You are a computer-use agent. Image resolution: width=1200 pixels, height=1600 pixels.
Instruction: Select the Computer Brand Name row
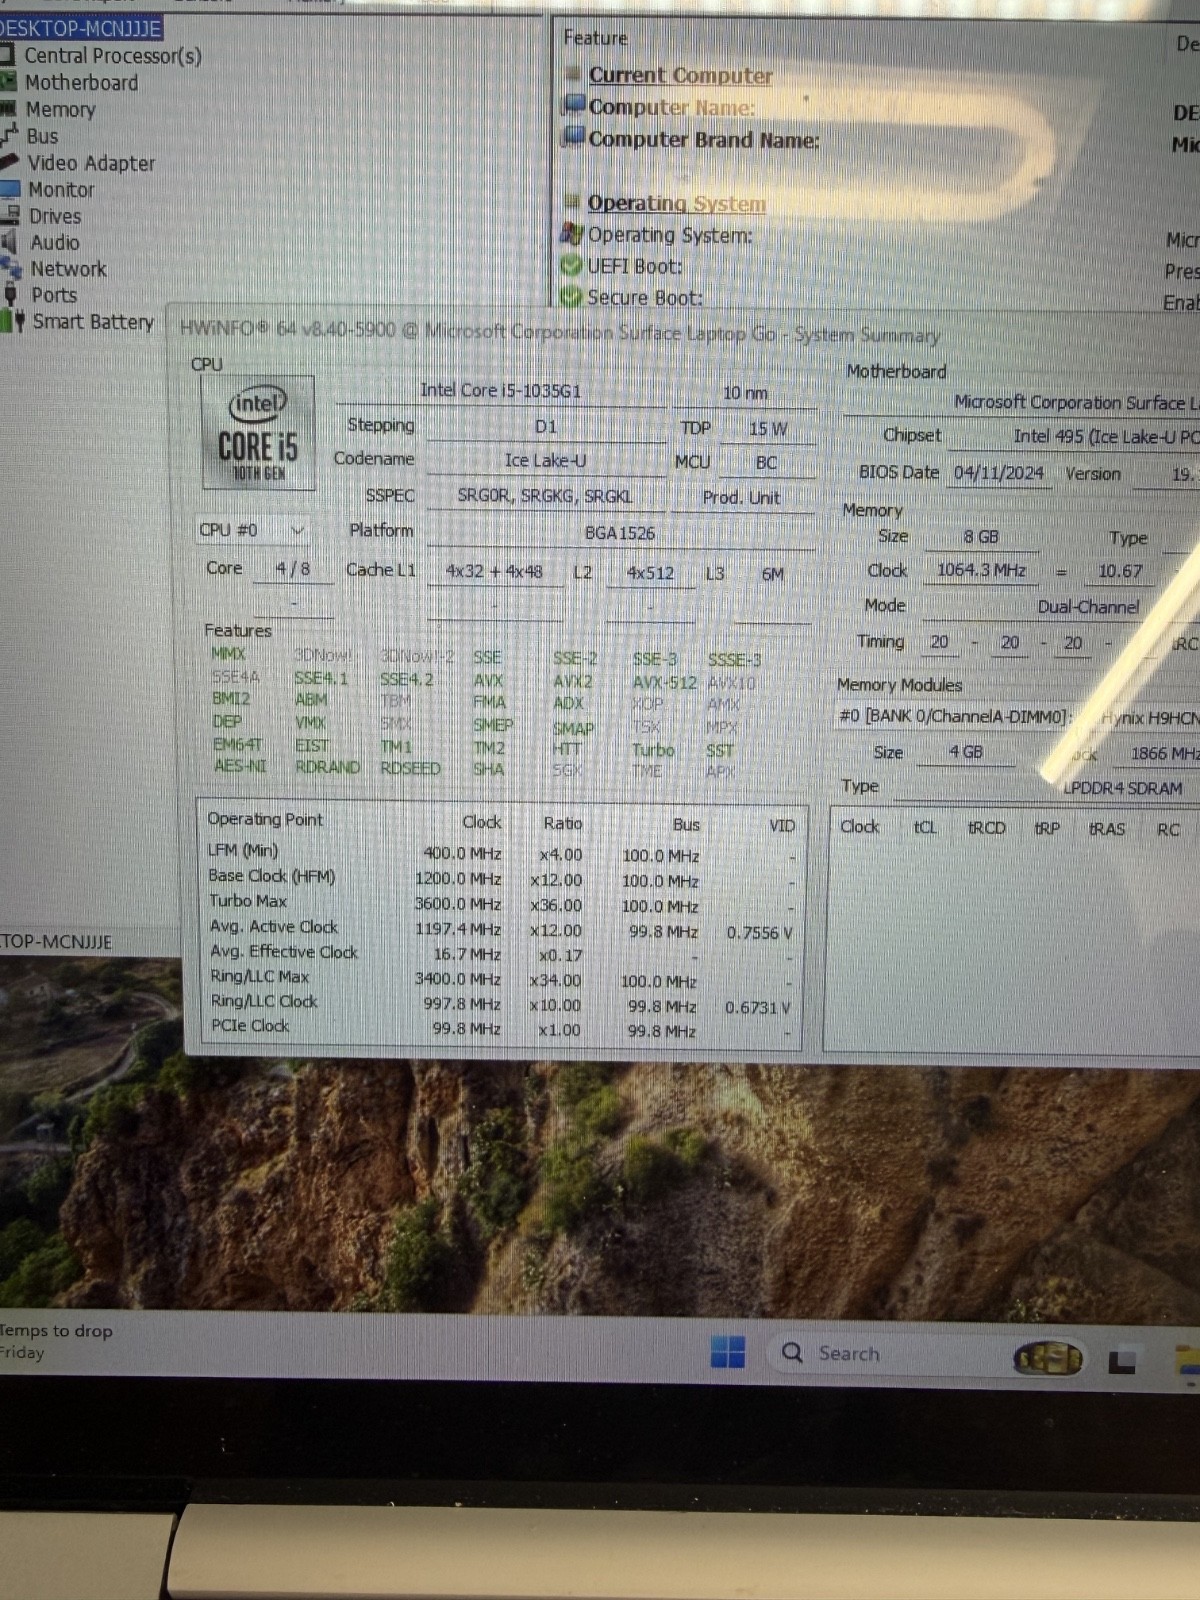[703, 140]
